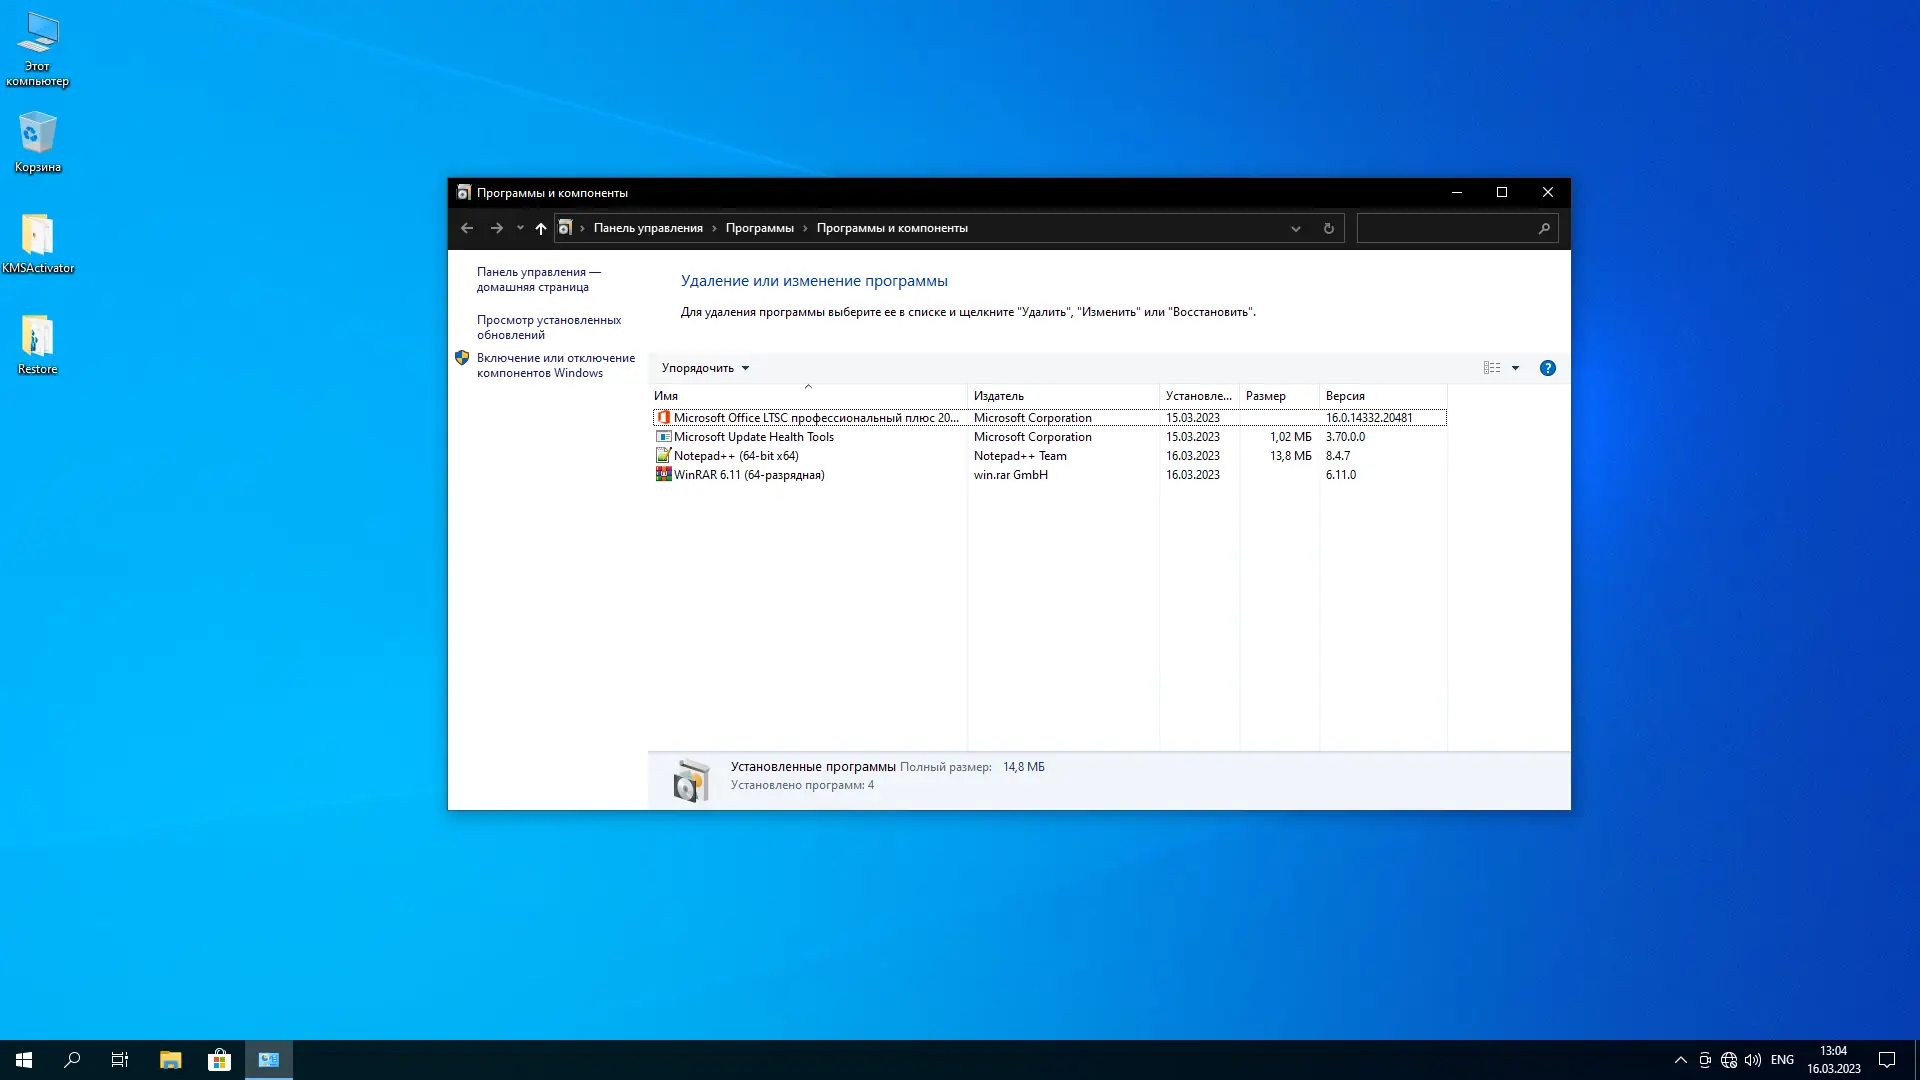Select the Notepad++ (64-bit x64) entry
The width and height of the screenshot is (1920, 1080).
(x=735, y=456)
